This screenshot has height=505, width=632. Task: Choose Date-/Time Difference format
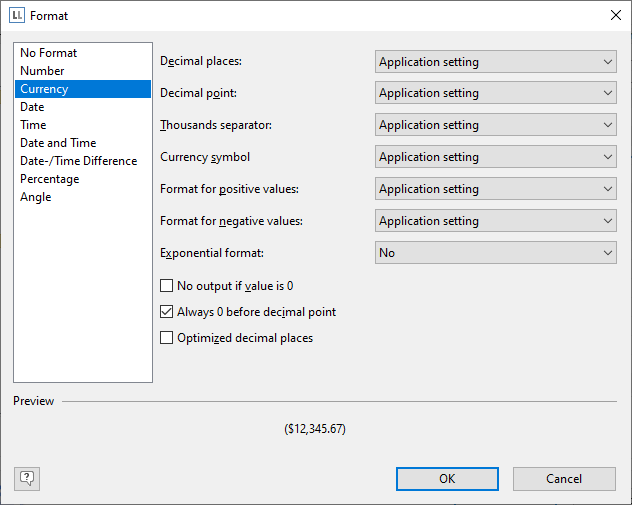[78, 161]
